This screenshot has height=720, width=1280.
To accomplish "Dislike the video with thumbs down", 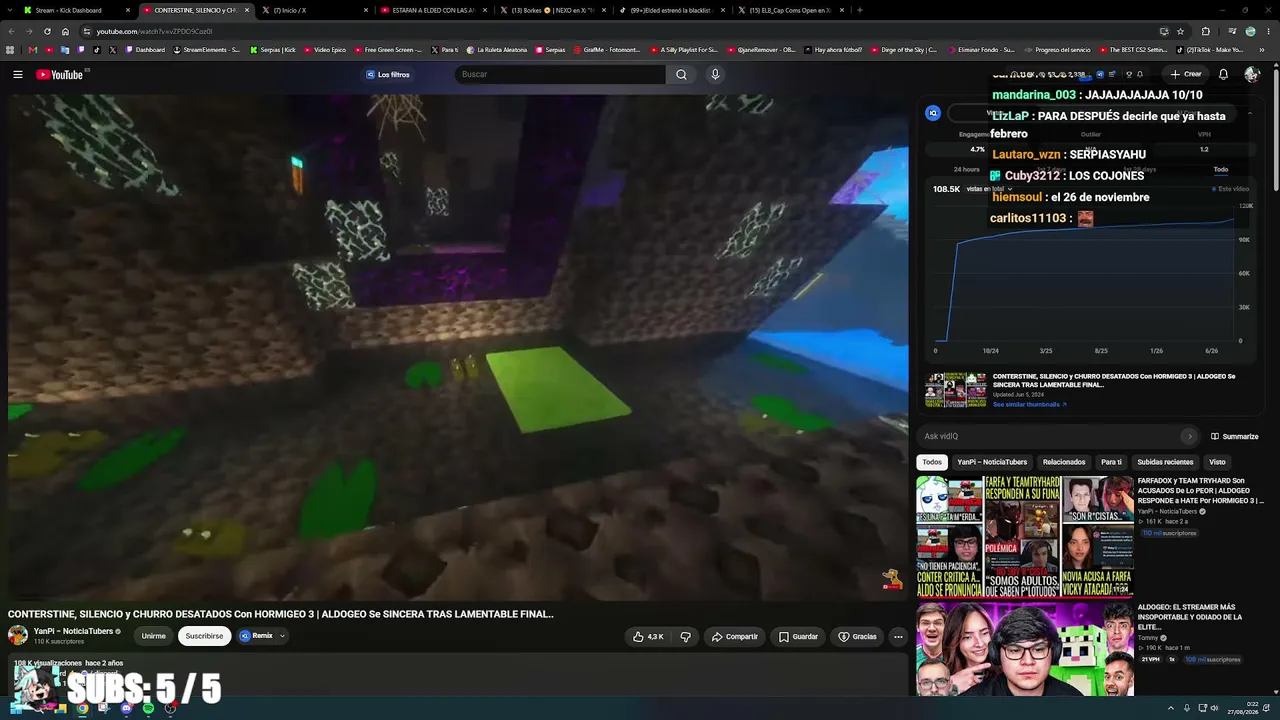I will 686,636.
